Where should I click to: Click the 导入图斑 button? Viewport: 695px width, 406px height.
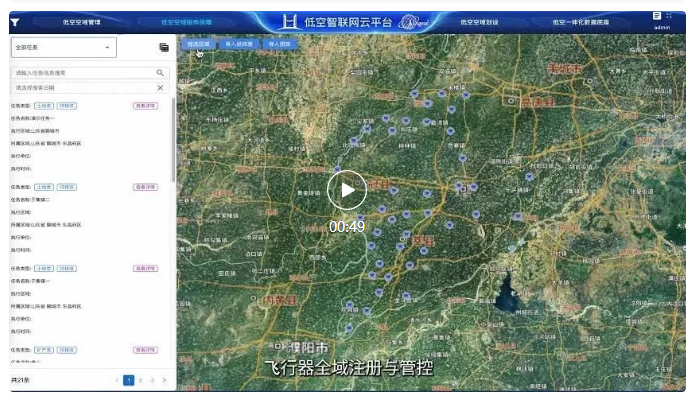point(279,44)
